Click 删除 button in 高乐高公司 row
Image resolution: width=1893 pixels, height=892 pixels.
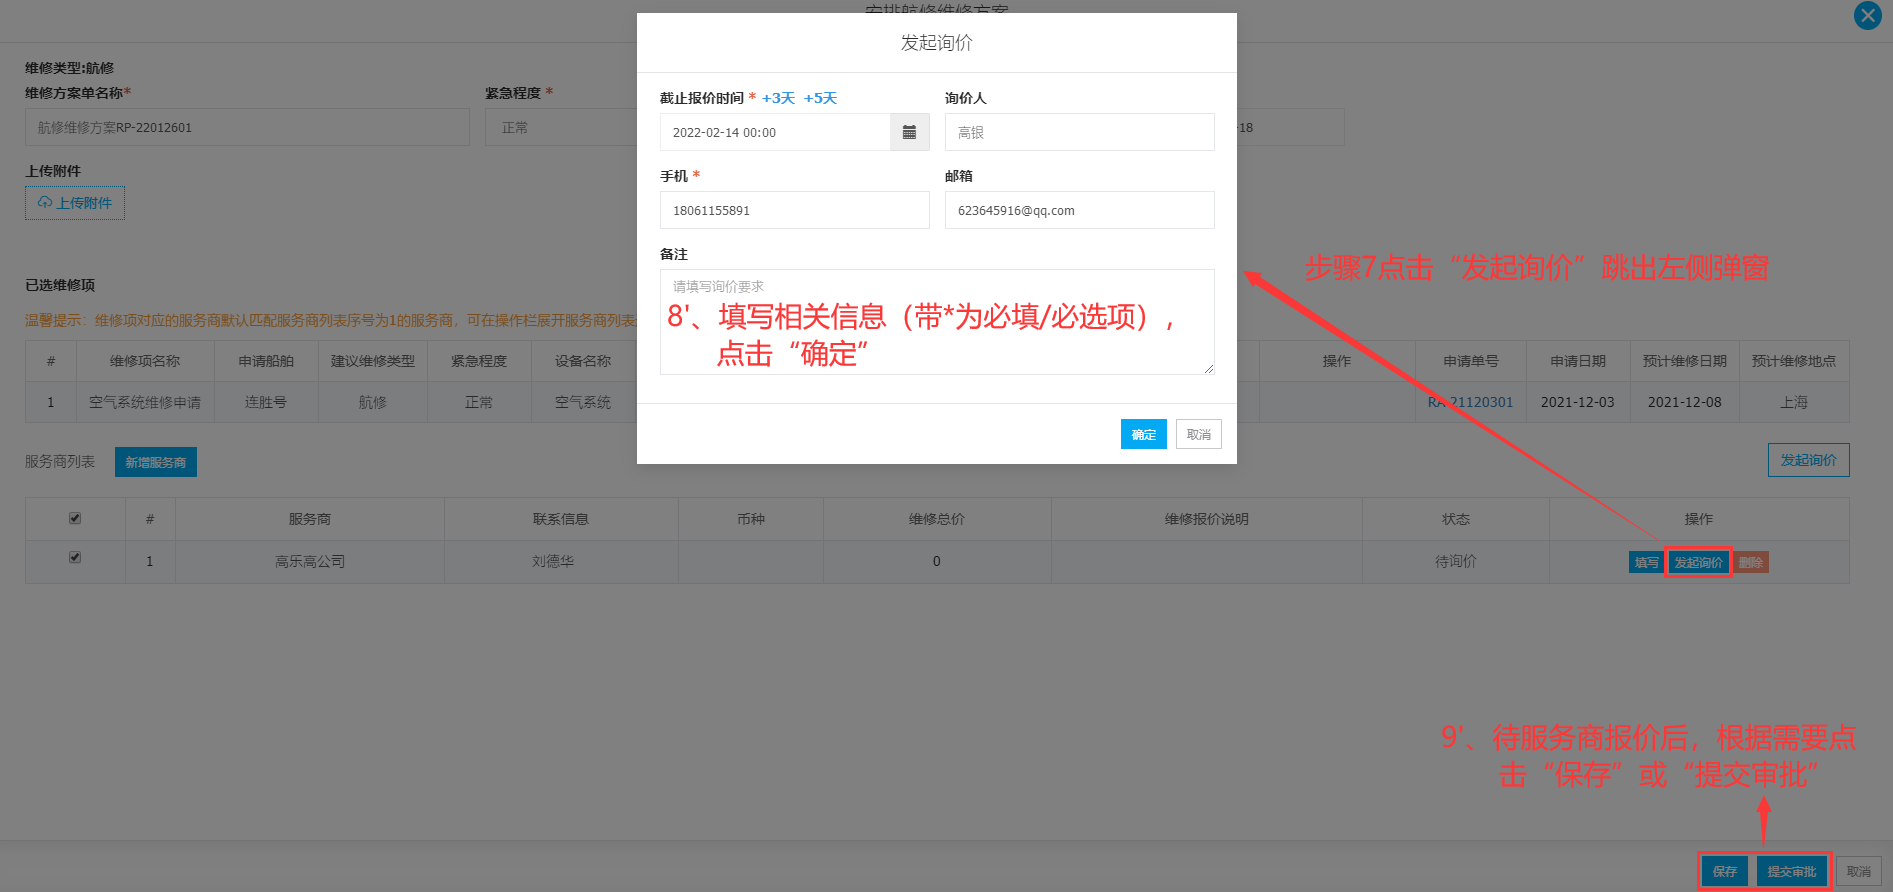[x=1751, y=562]
